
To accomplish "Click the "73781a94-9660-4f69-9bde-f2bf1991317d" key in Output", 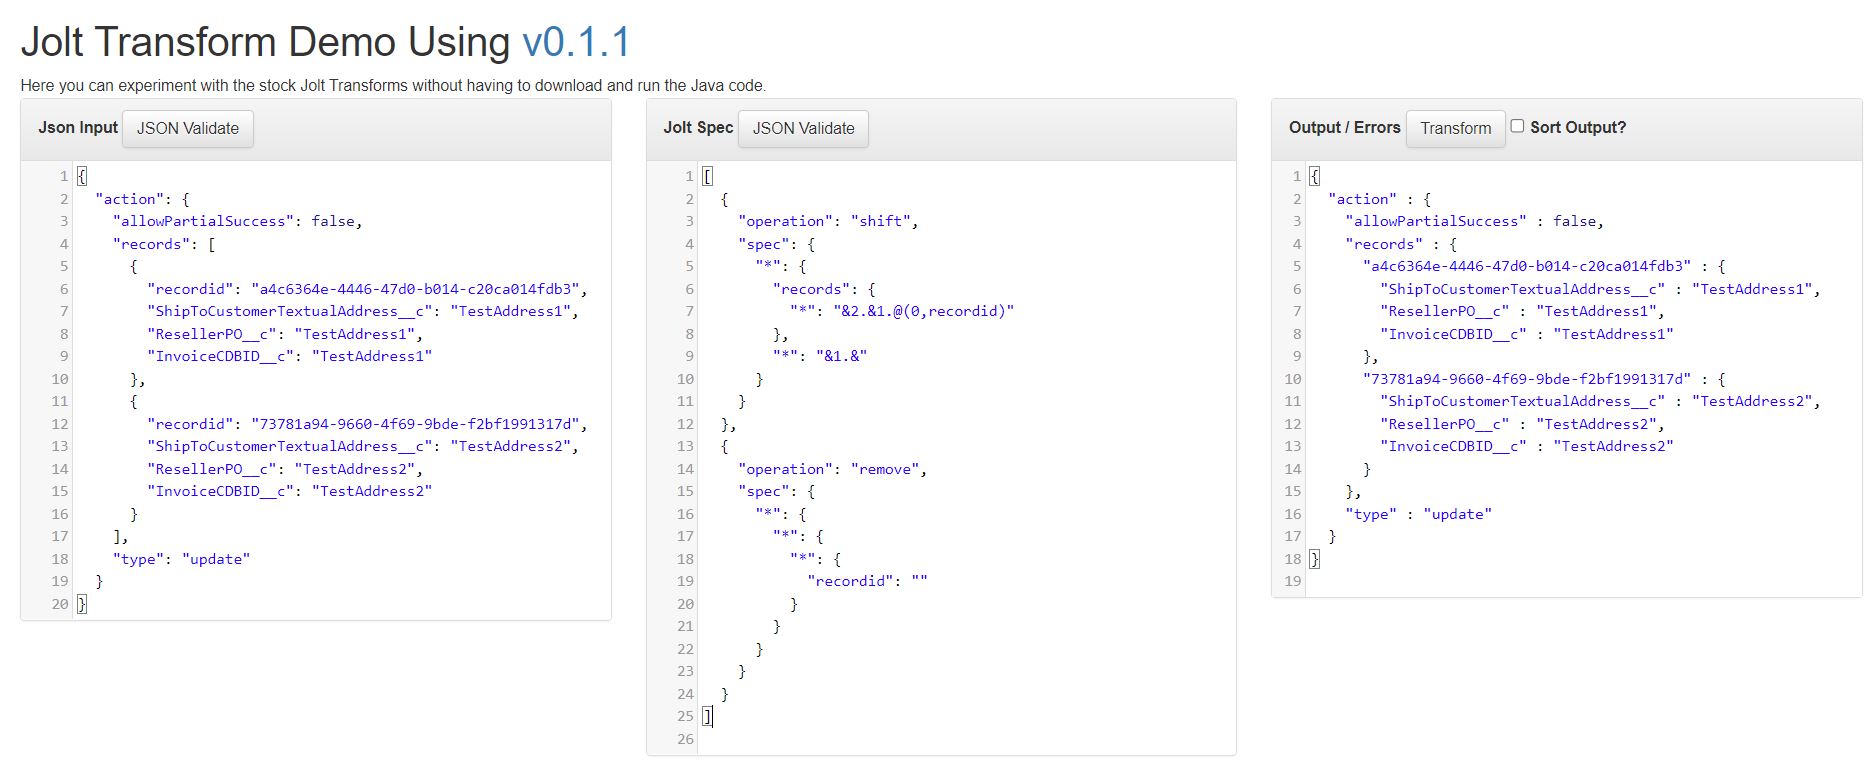I will [1527, 379].
